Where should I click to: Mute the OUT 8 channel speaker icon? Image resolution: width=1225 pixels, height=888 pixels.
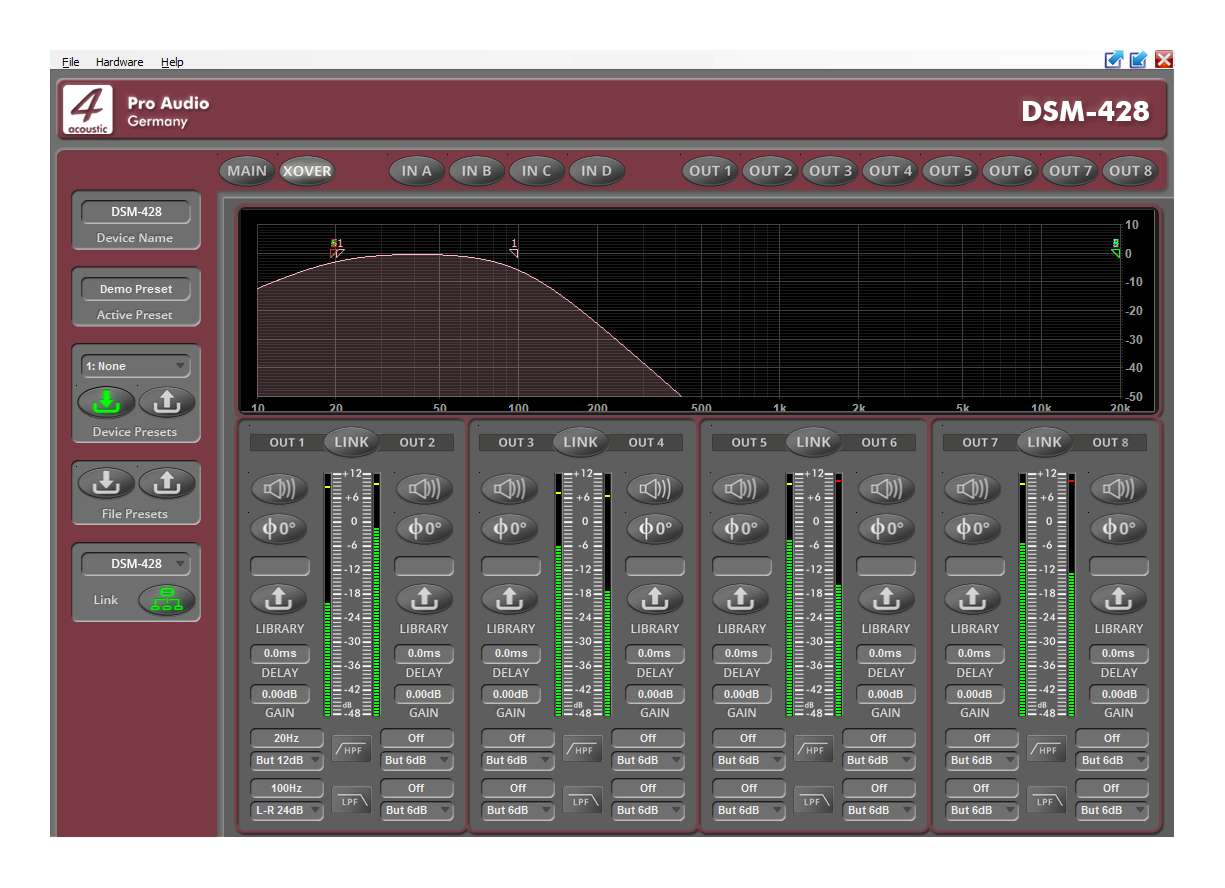[1118, 489]
